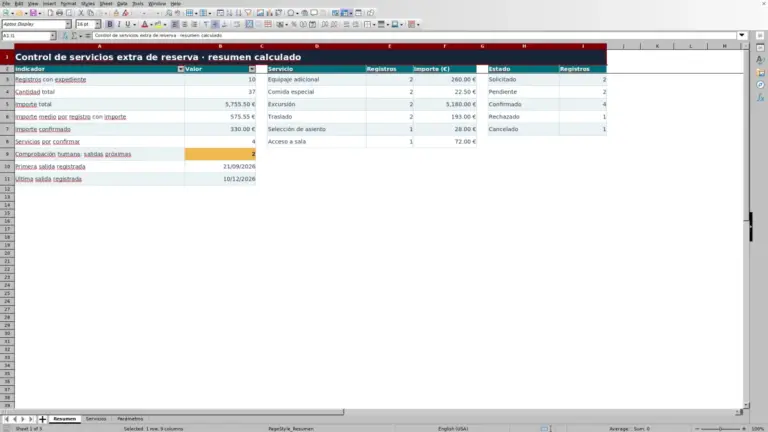Click the Print icon in toolbar

[x=59, y=13]
